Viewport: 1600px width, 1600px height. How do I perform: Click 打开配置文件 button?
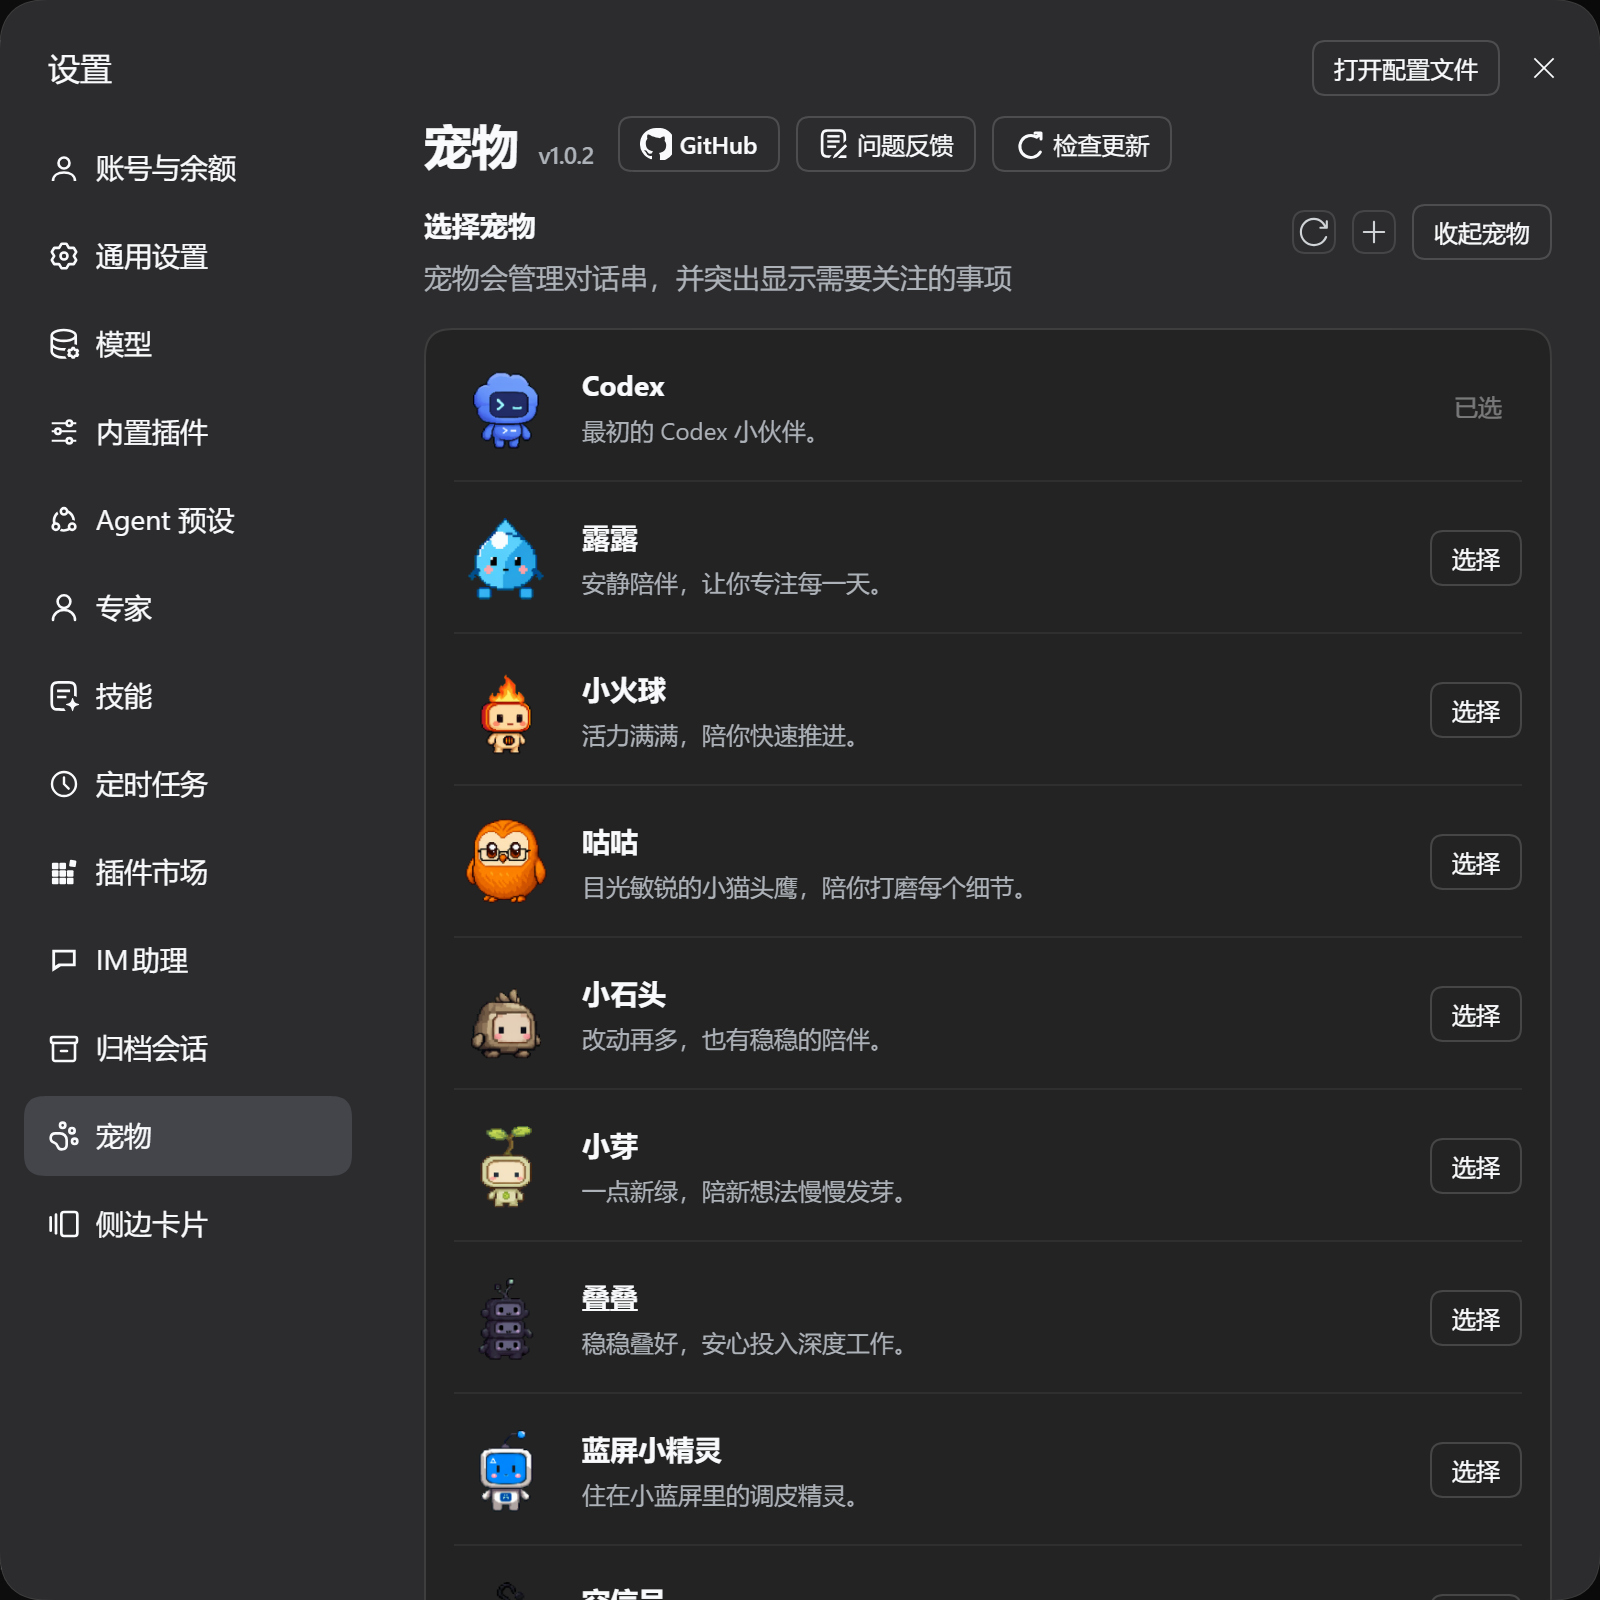[1405, 68]
